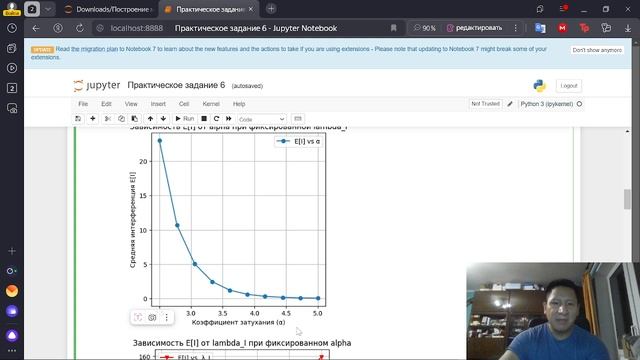Open the more options dots on plot toolbar
Viewport: 640px width, 360px height.
(167, 317)
